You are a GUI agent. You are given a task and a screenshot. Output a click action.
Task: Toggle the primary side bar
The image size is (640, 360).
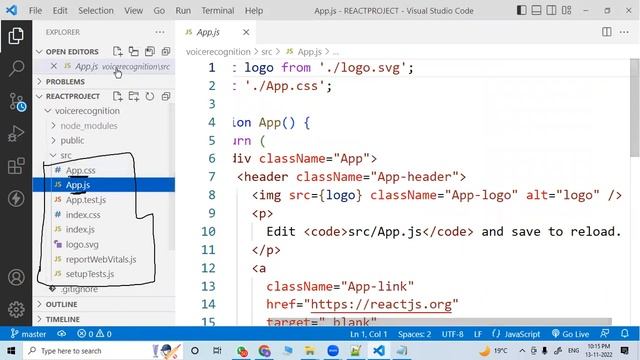[522, 10]
